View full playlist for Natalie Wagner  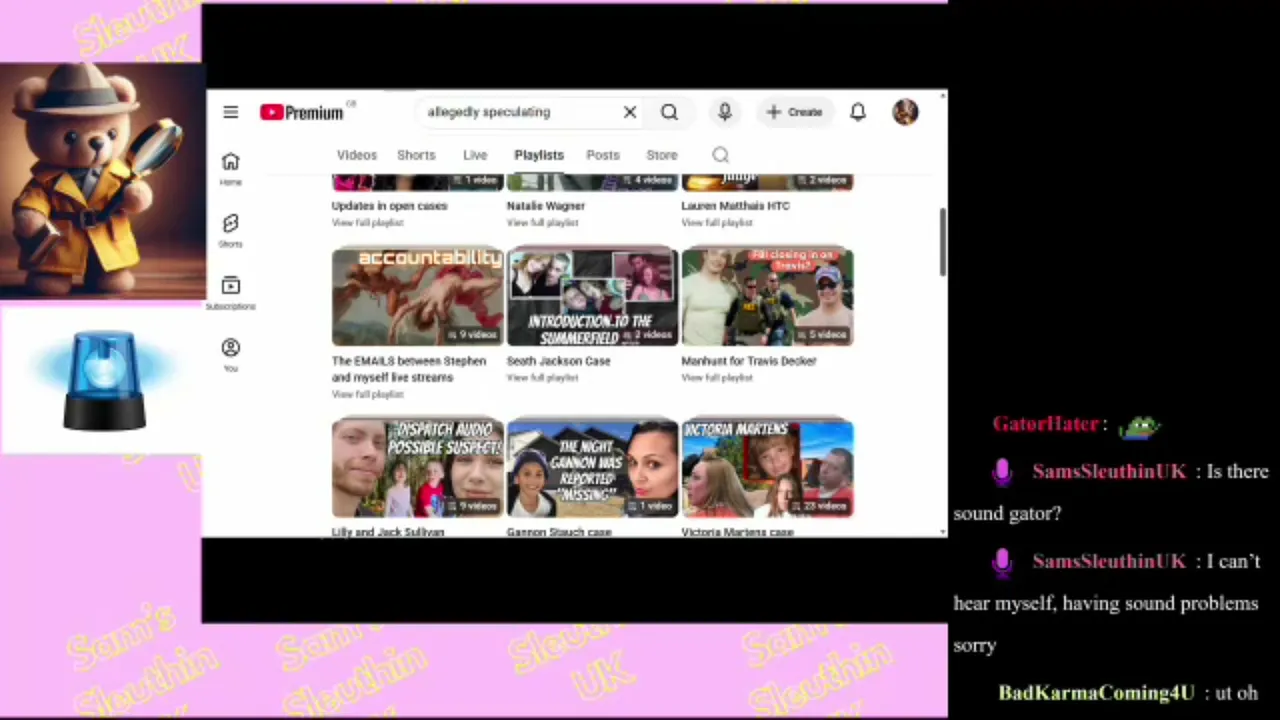click(543, 223)
